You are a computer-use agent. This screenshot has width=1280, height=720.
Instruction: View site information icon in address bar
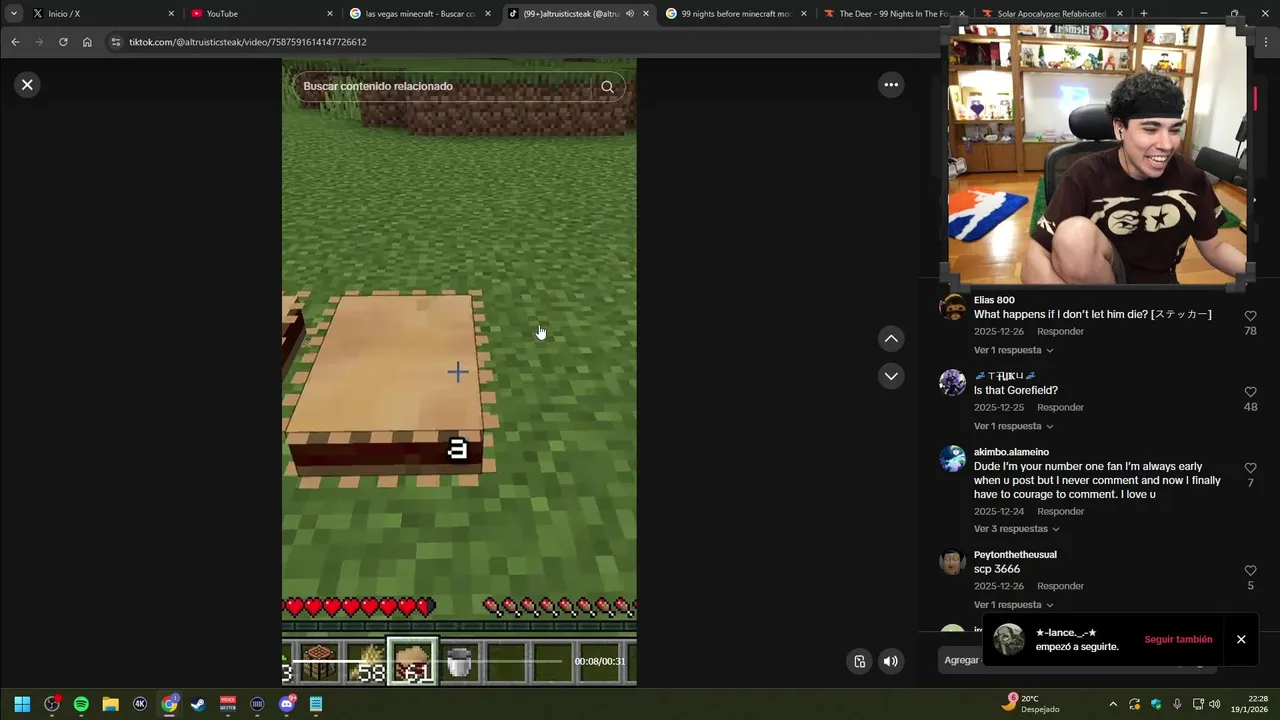[116, 42]
